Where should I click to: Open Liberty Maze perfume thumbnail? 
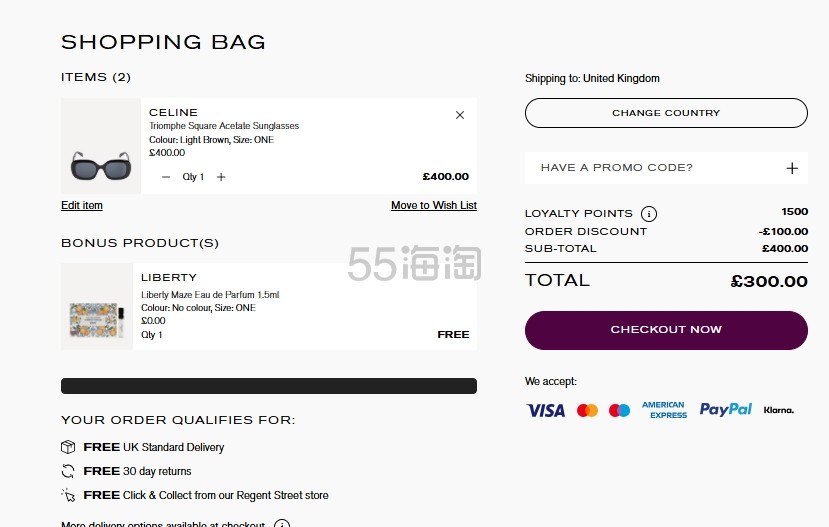point(97,307)
